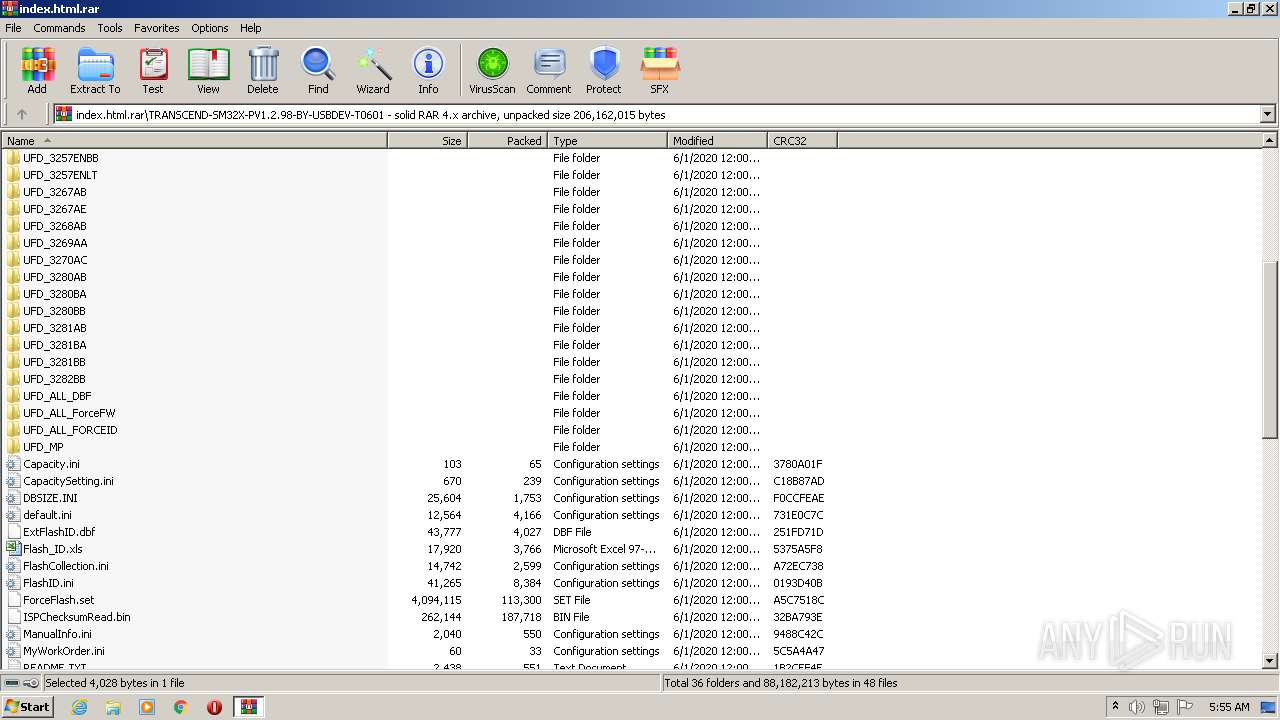
Task: Click the vertical scrollbar thumb
Action: 1270,350
